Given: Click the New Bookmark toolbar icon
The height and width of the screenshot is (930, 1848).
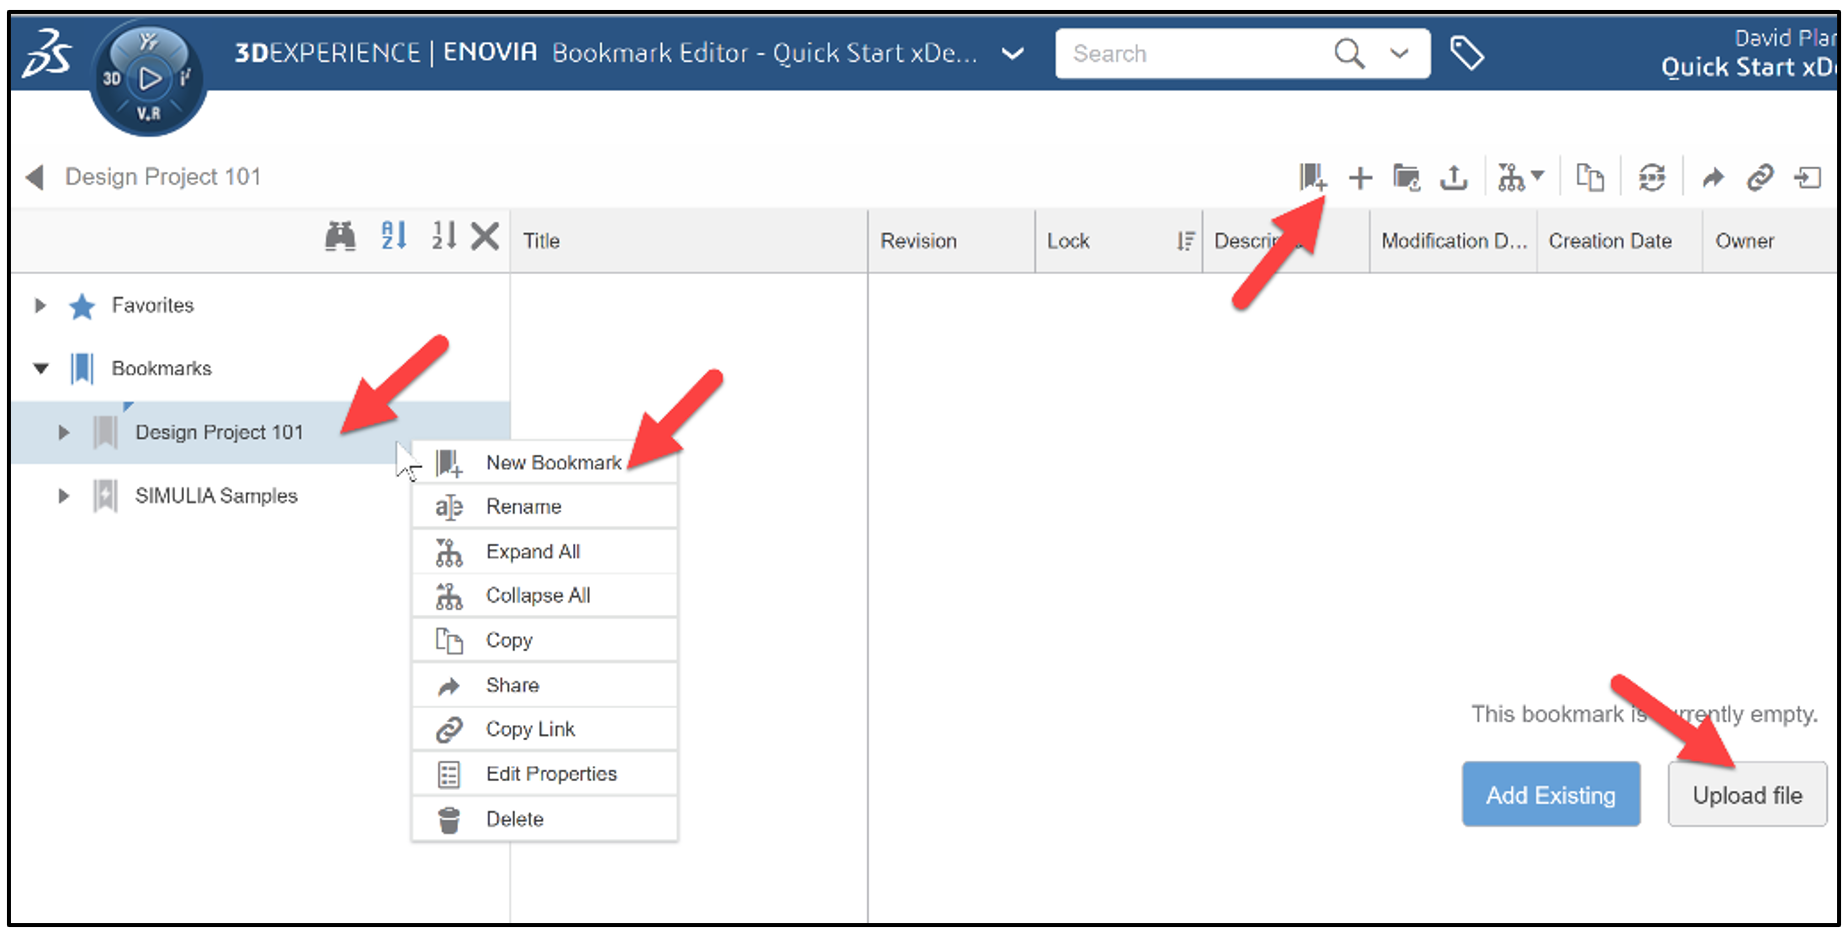Looking at the screenshot, I should pos(1311,176).
